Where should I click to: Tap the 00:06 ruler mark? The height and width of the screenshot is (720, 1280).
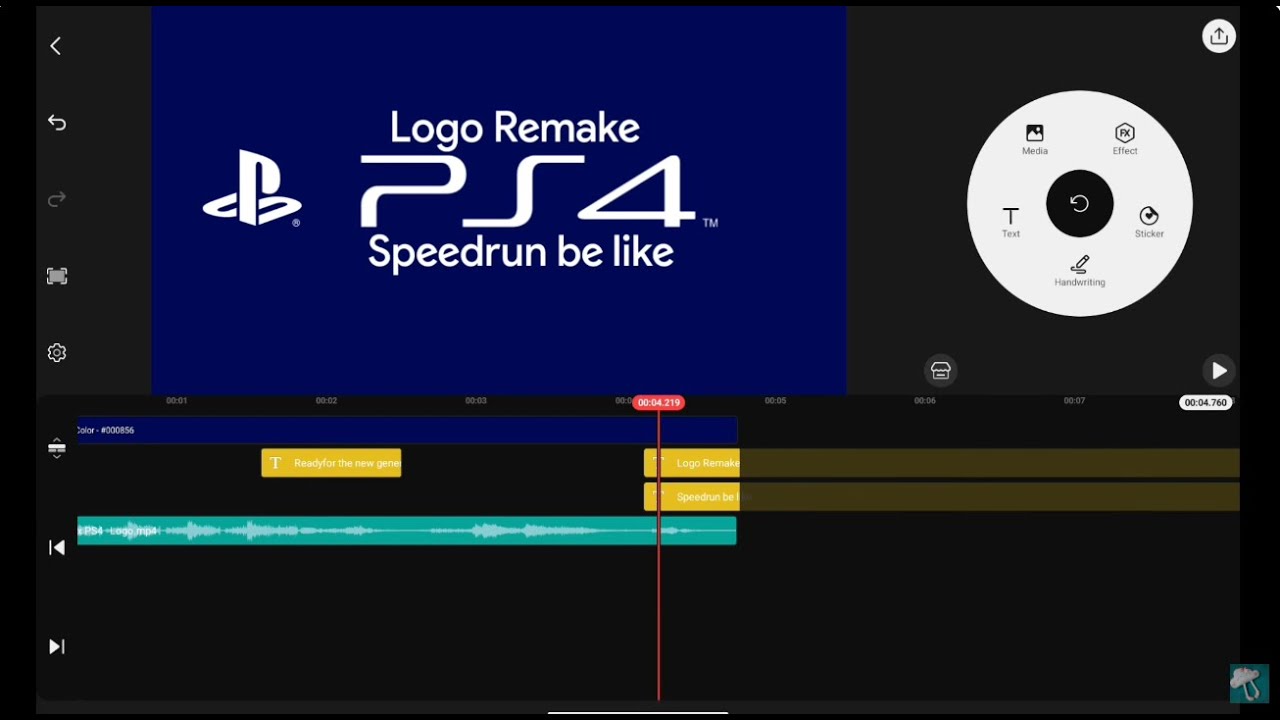[x=925, y=401]
